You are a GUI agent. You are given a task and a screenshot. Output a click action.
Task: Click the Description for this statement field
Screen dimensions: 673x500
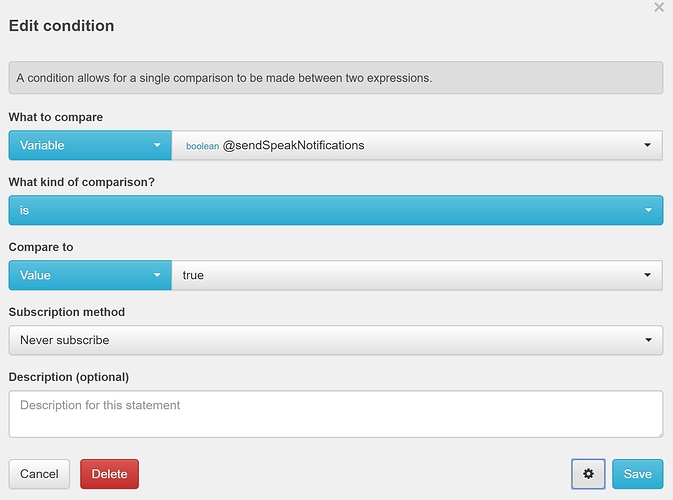pyautogui.click(x=336, y=414)
